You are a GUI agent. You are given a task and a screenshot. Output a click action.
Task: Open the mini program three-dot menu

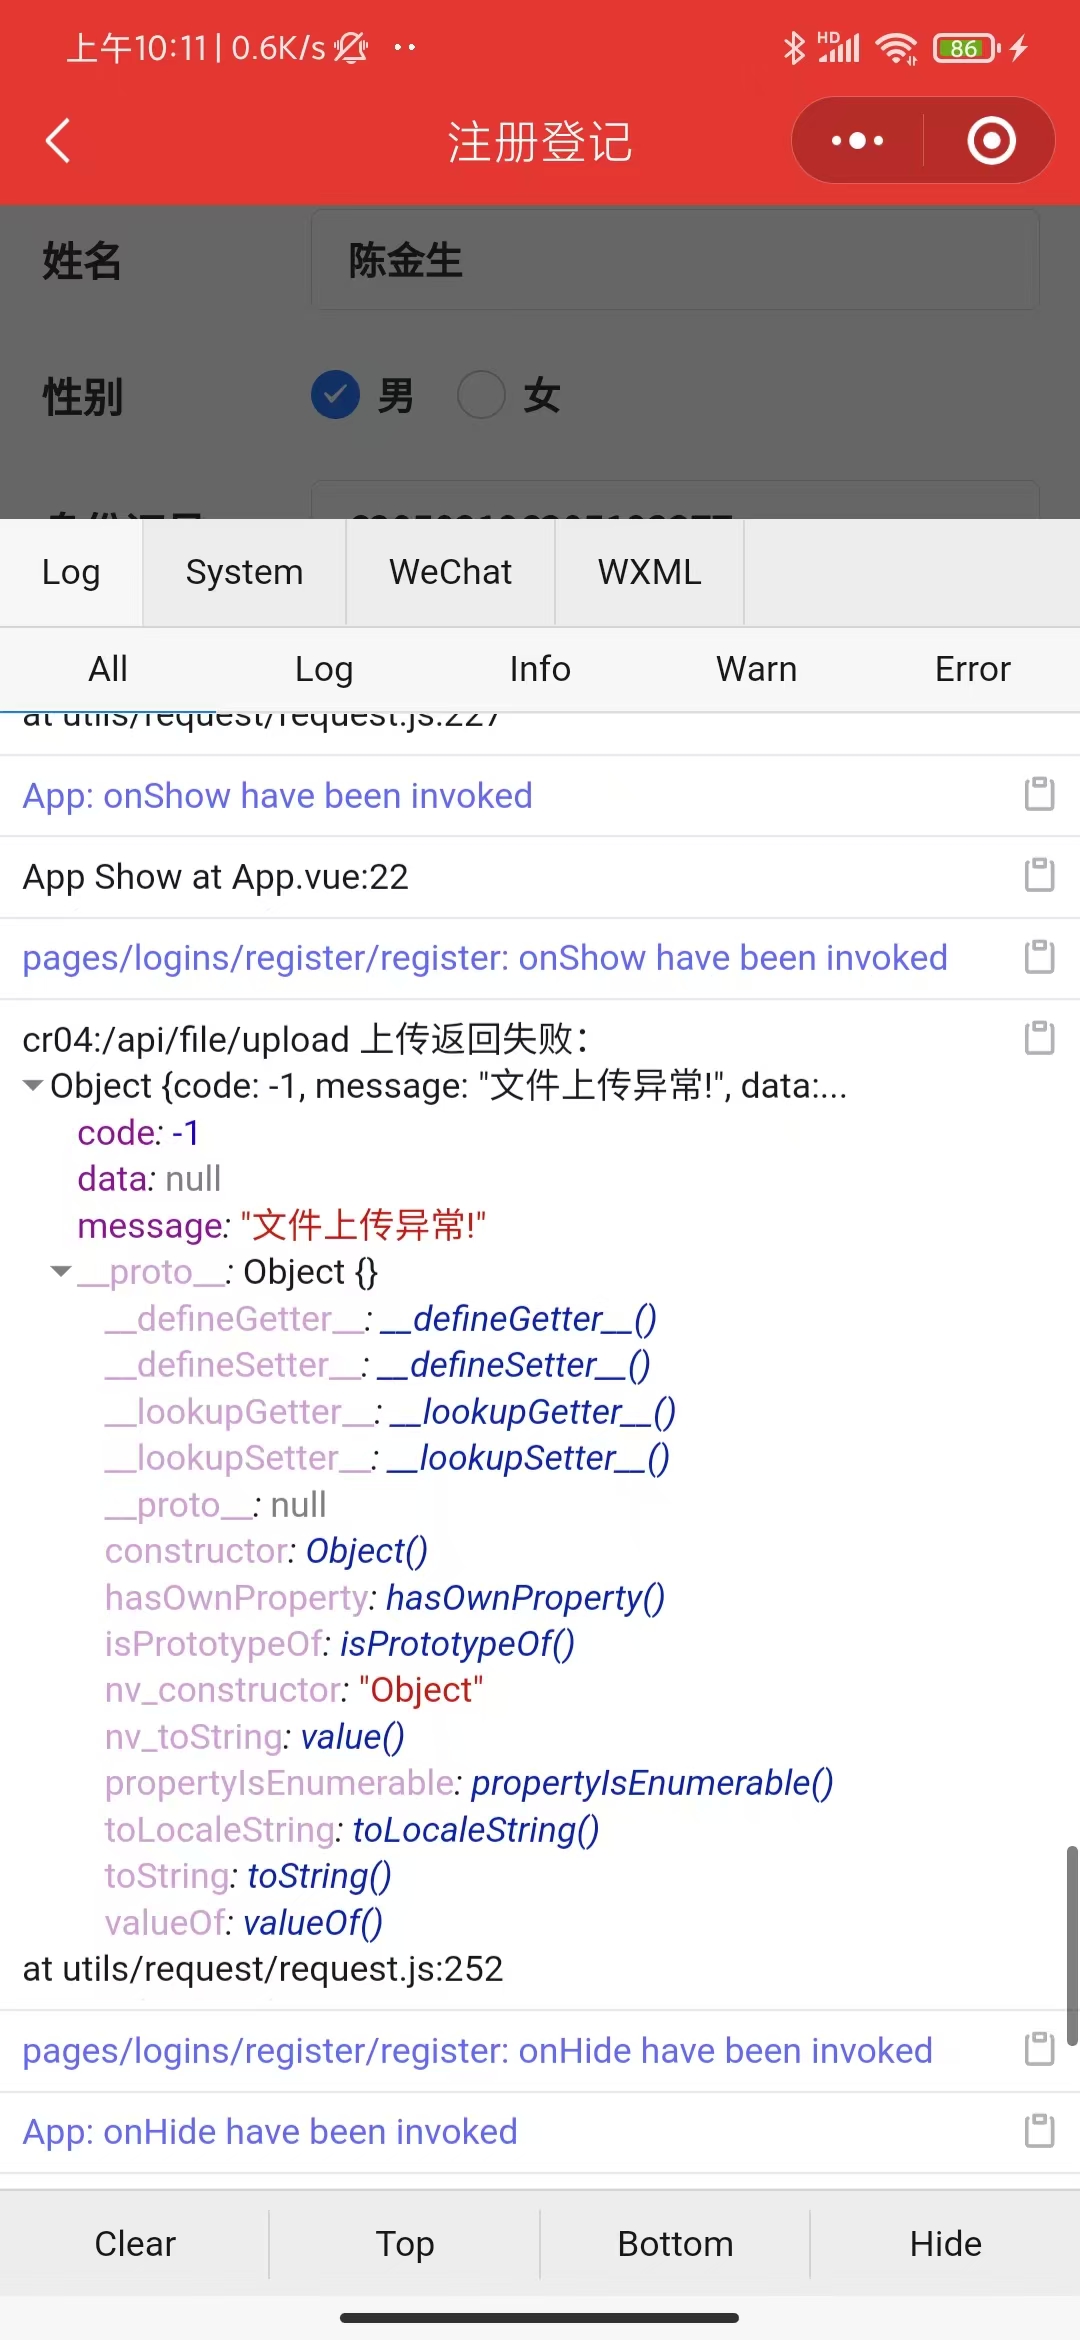coord(857,141)
